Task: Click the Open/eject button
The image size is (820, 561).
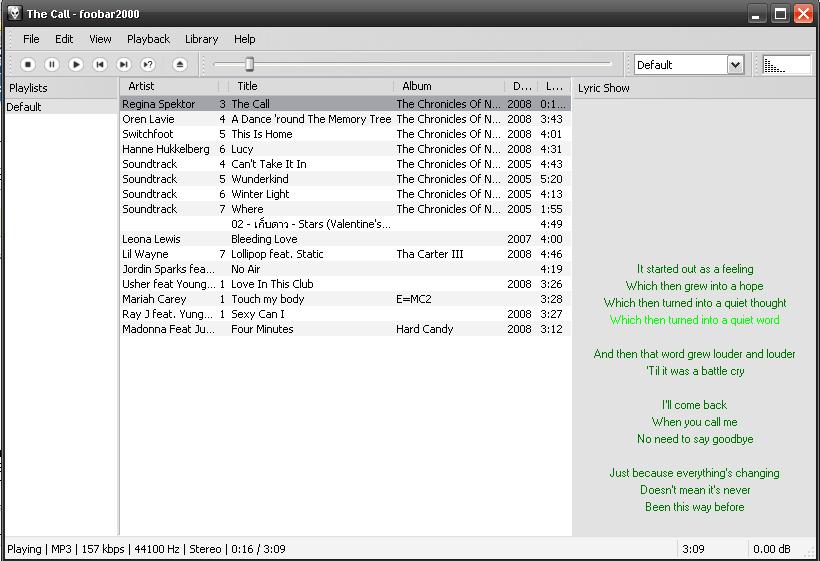Action: tap(180, 64)
